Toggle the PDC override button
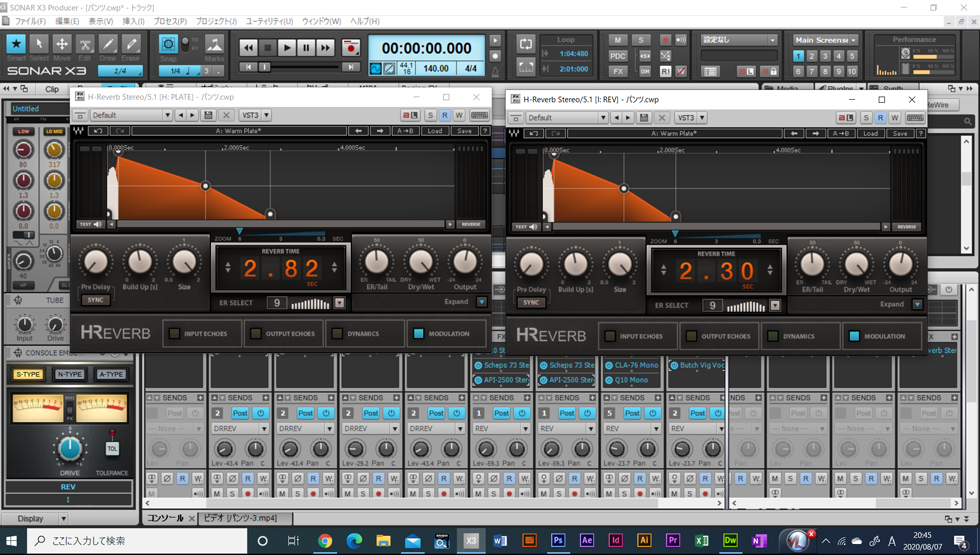Image resolution: width=980 pixels, height=555 pixels. pyautogui.click(x=618, y=56)
